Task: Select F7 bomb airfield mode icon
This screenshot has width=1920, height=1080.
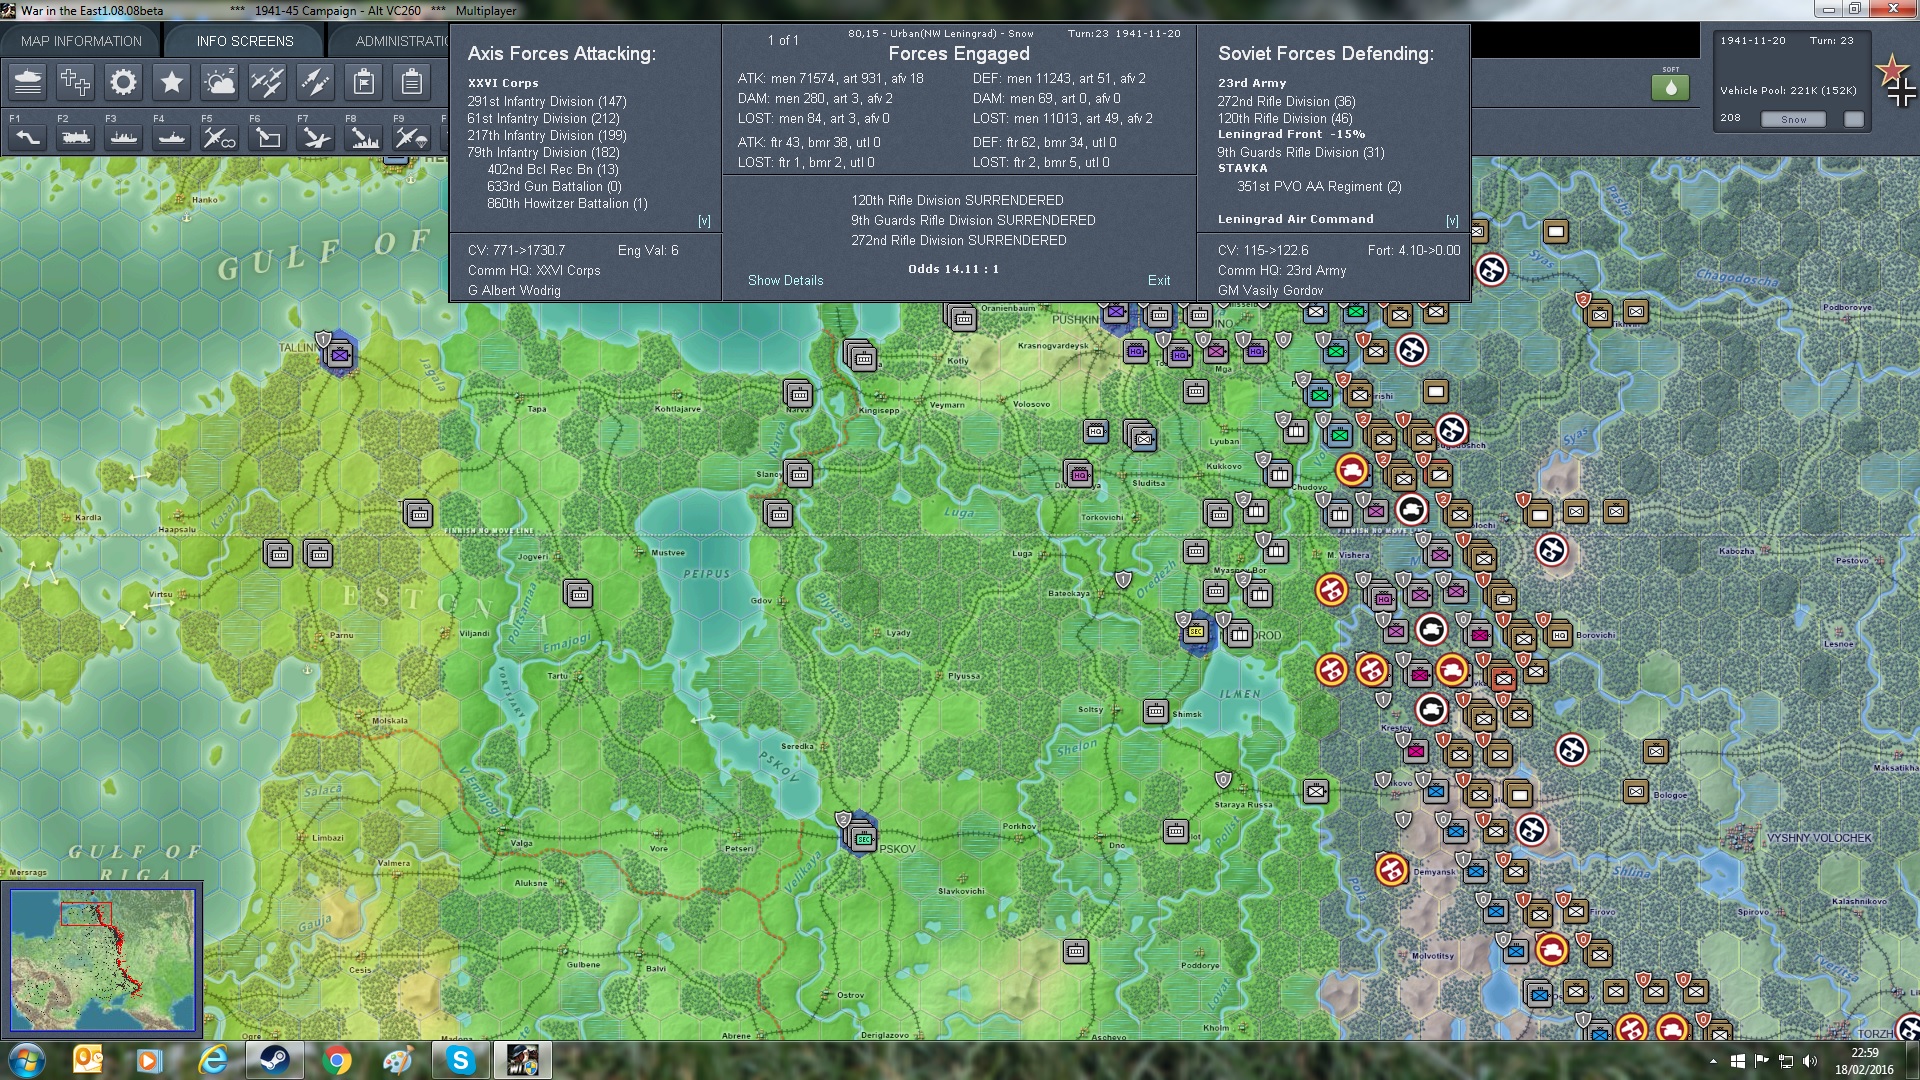Action: (315, 137)
